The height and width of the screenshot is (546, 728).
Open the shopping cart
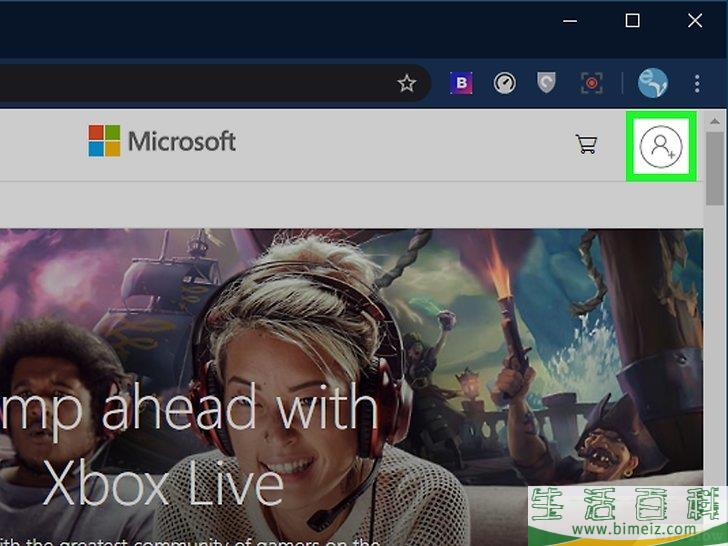587,144
